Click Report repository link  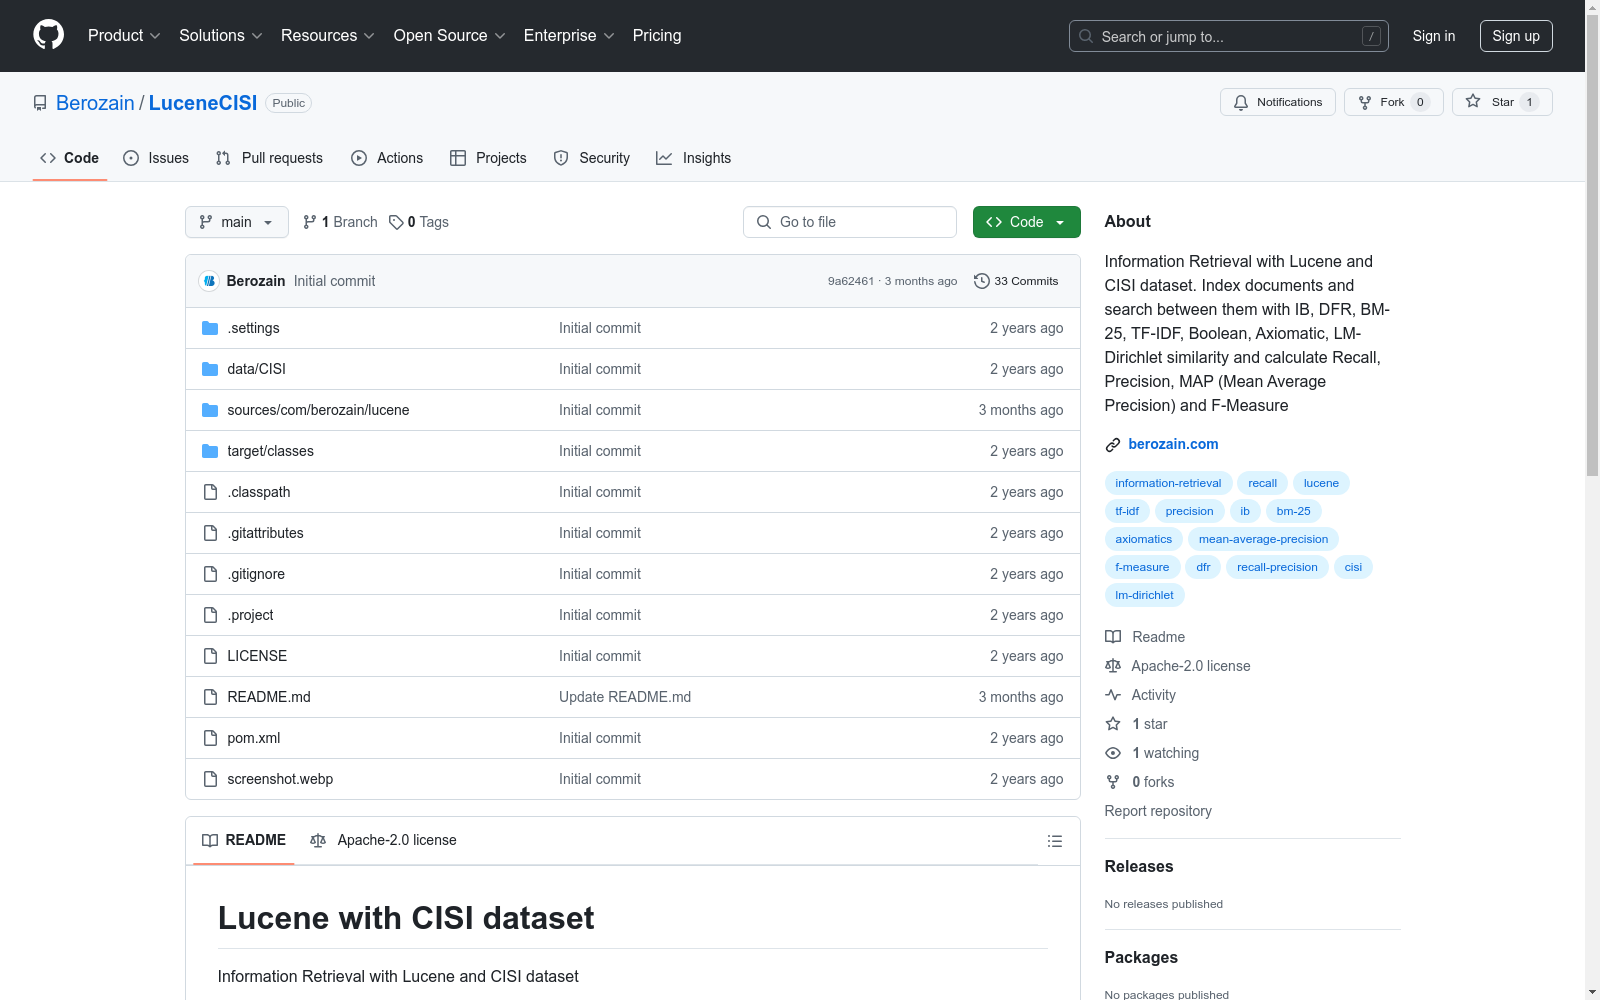[x=1158, y=811]
